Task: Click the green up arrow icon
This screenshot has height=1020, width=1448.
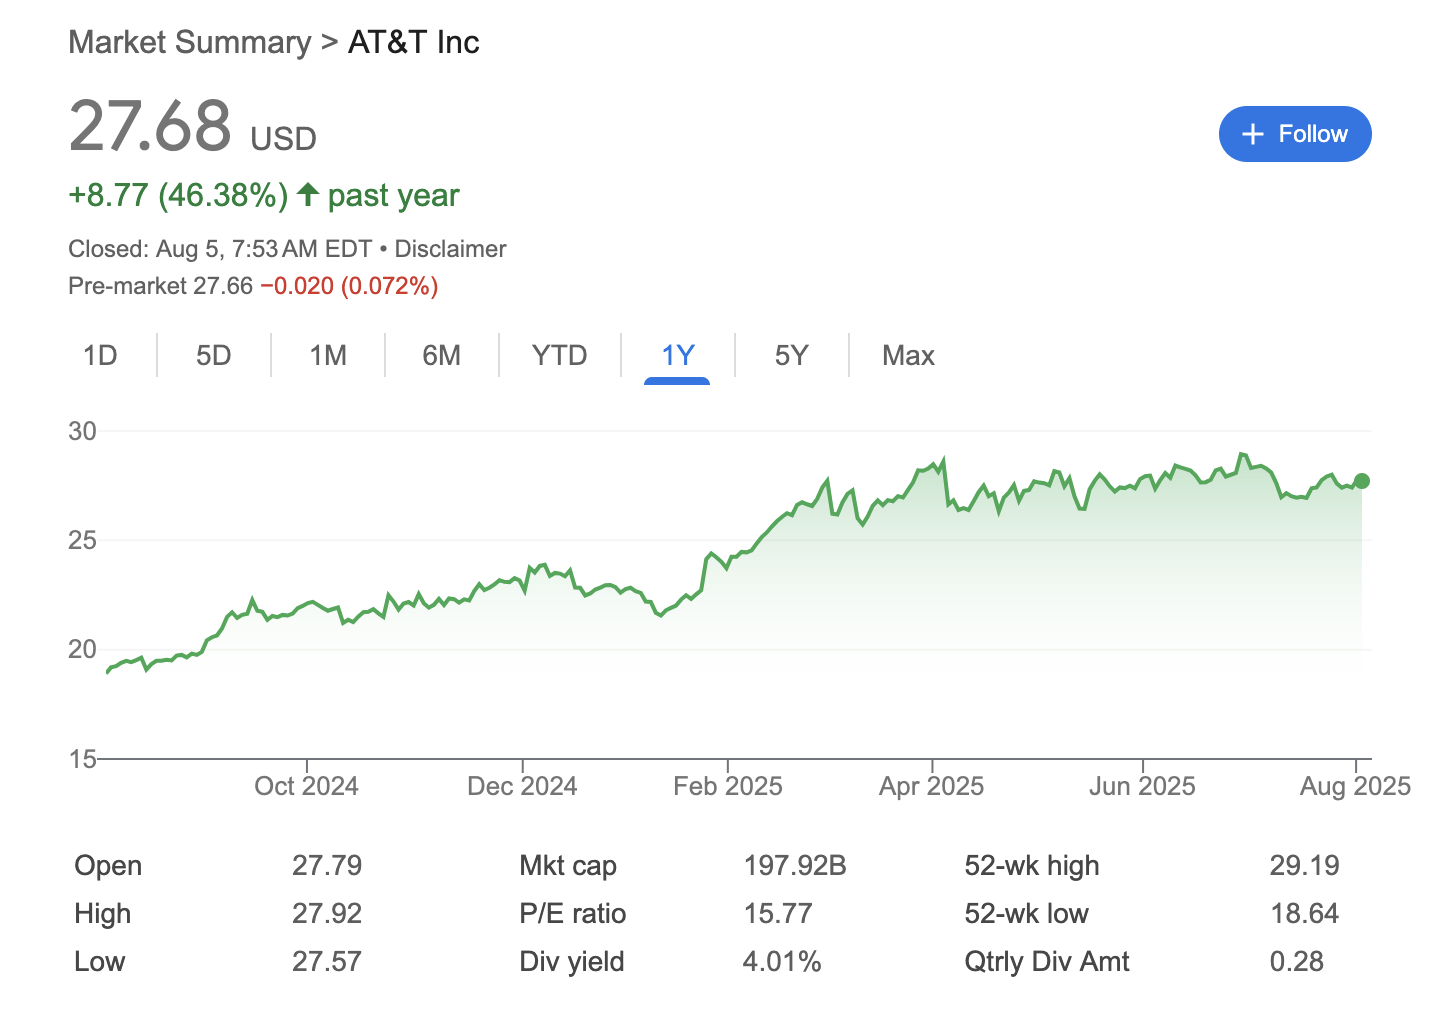Action: click(x=308, y=194)
